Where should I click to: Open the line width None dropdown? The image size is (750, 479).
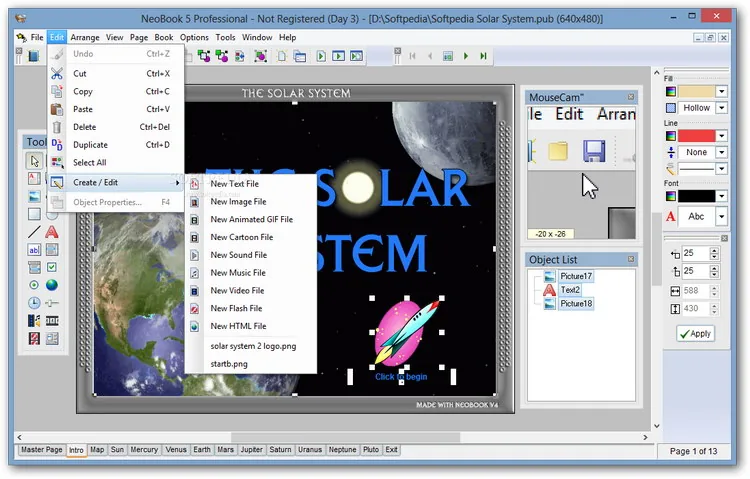coord(721,152)
